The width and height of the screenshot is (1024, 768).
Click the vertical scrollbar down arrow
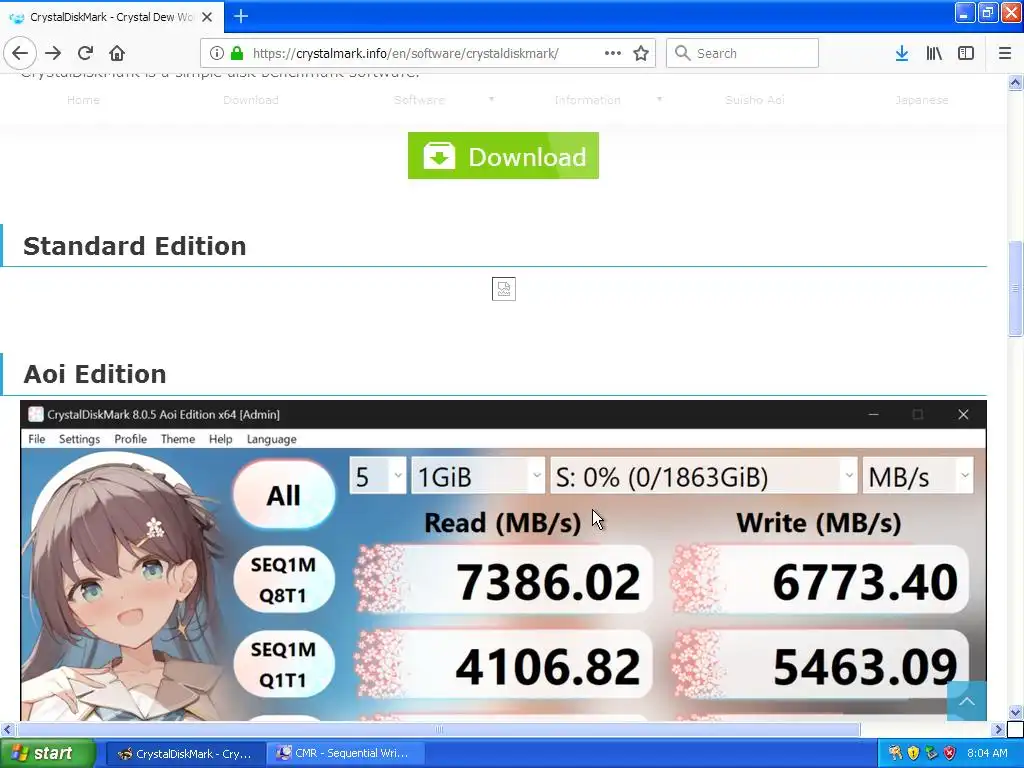pos(1015,713)
